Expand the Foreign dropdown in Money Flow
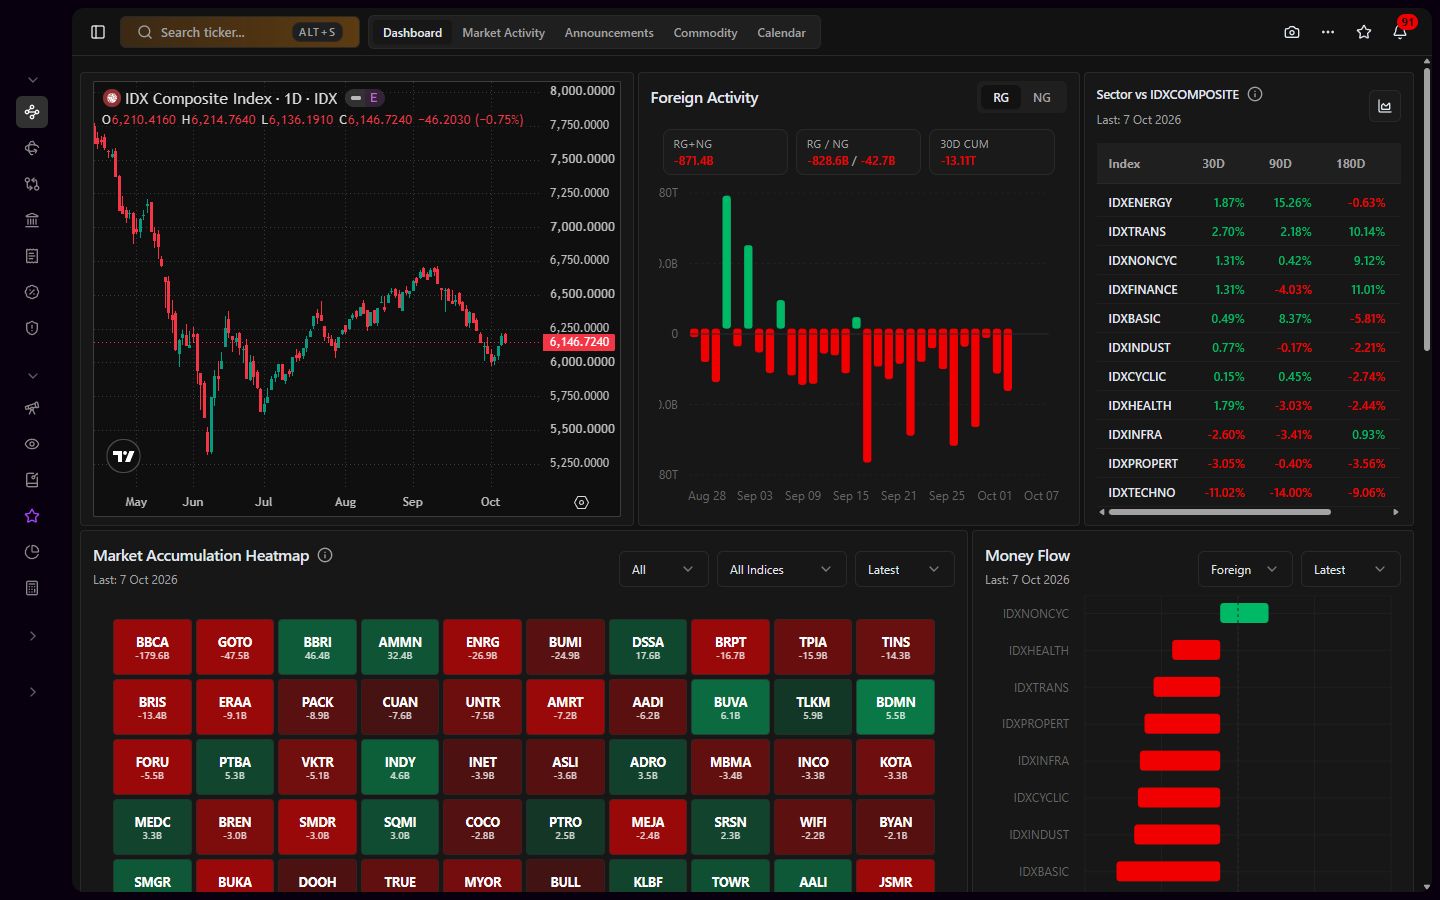The height and width of the screenshot is (900, 1440). click(1244, 569)
